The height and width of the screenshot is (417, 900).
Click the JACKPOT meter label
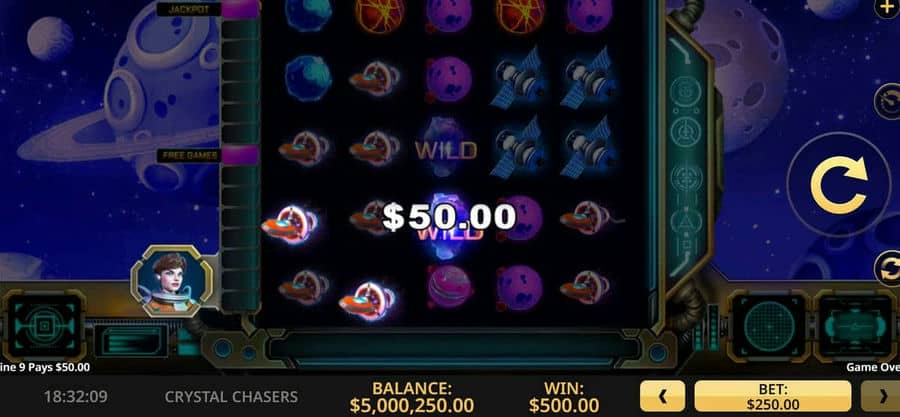coord(189,9)
